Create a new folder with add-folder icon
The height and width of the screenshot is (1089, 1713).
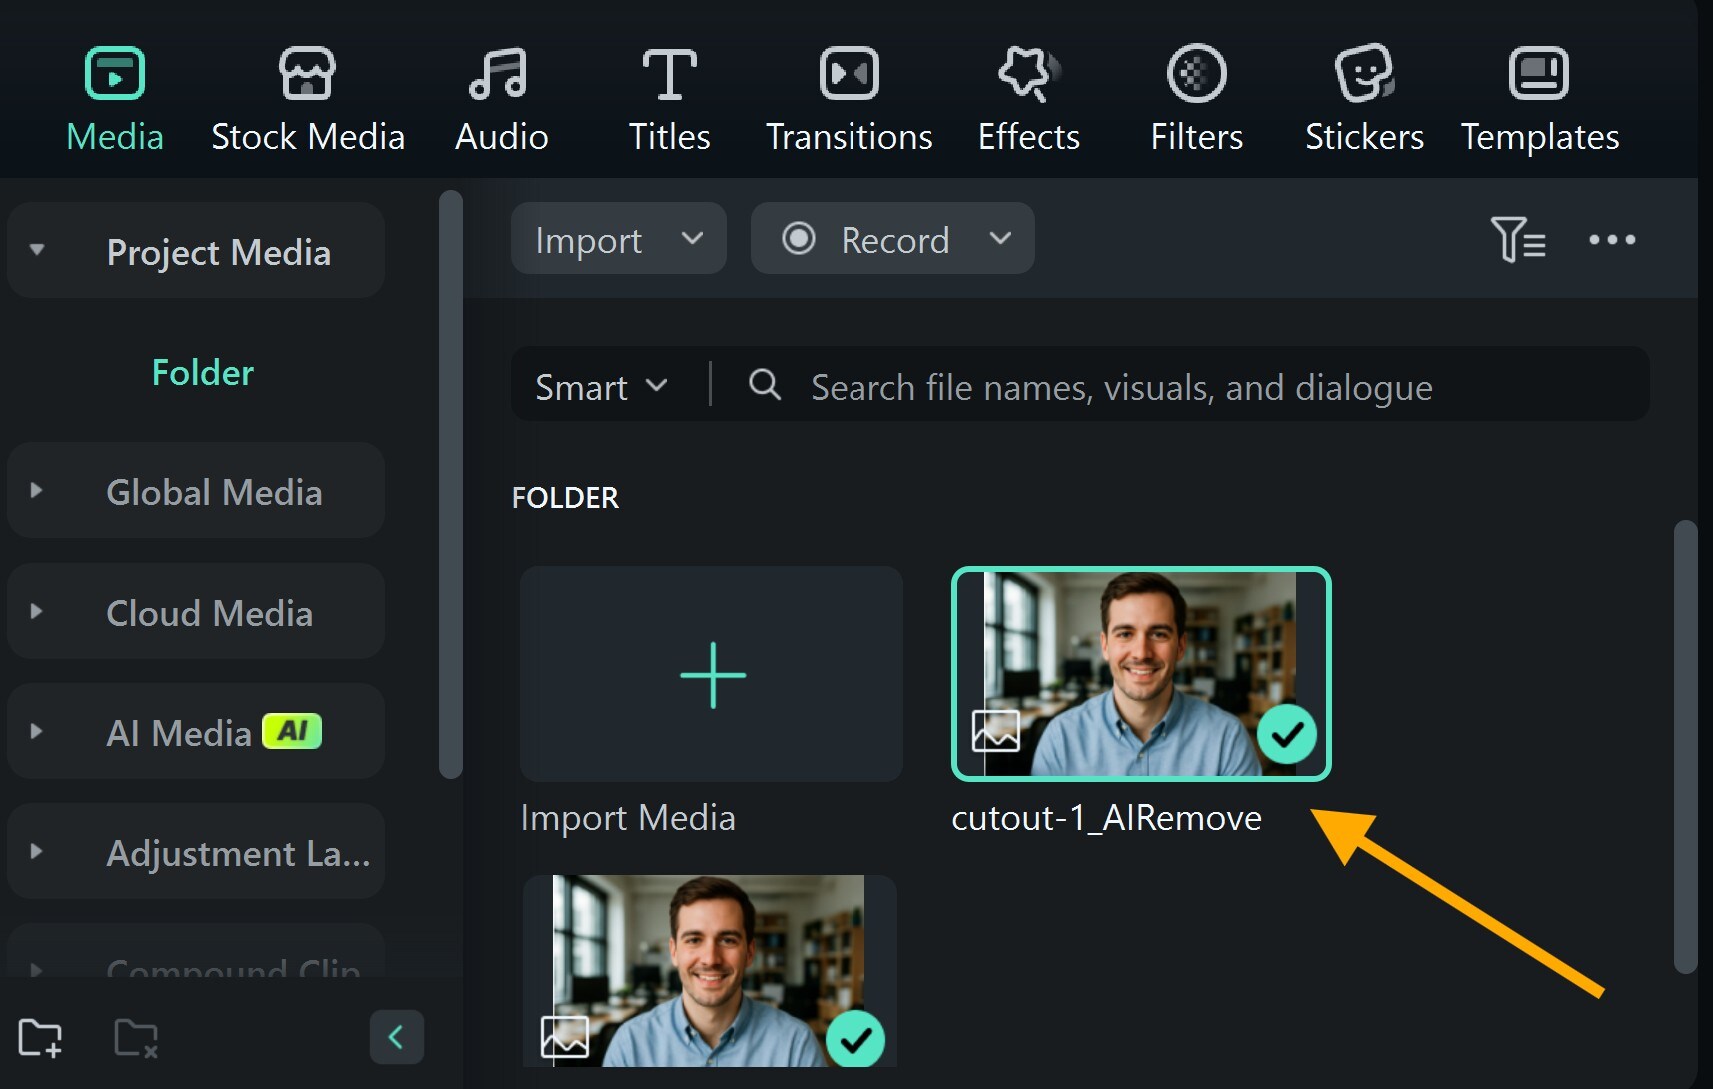click(41, 1037)
